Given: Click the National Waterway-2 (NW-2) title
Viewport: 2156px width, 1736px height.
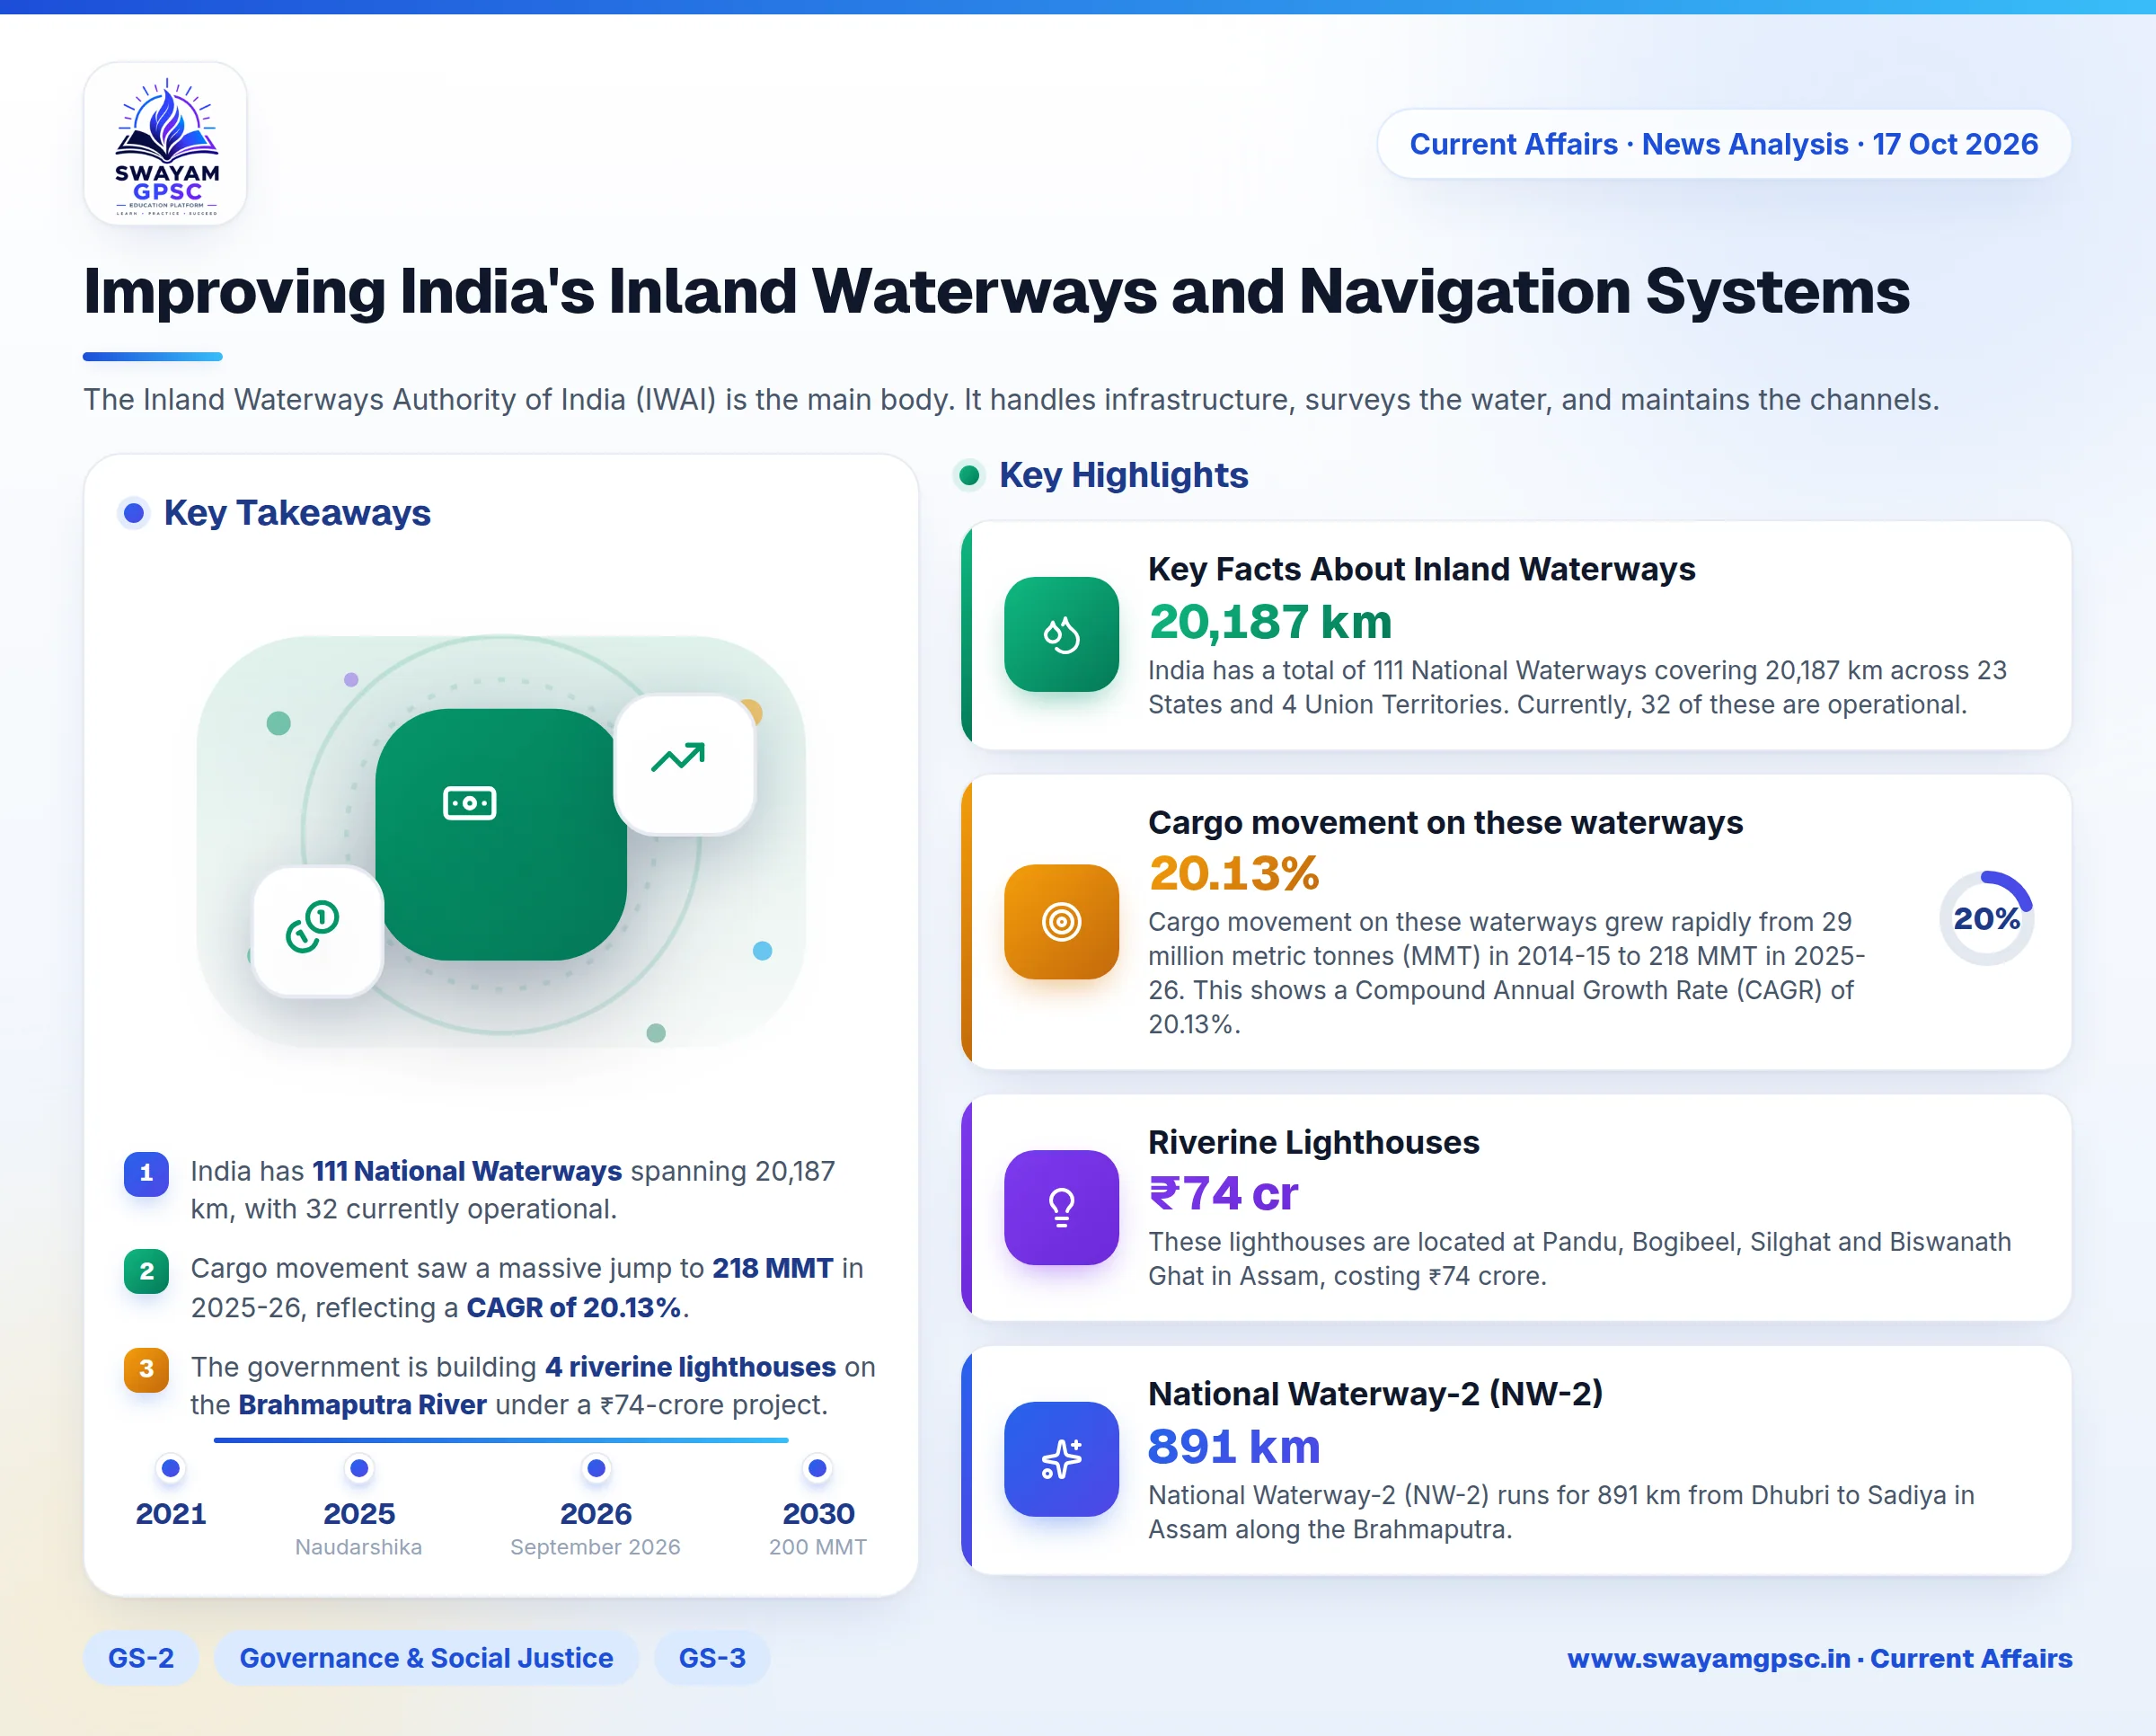Looking at the screenshot, I should click(1375, 1394).
